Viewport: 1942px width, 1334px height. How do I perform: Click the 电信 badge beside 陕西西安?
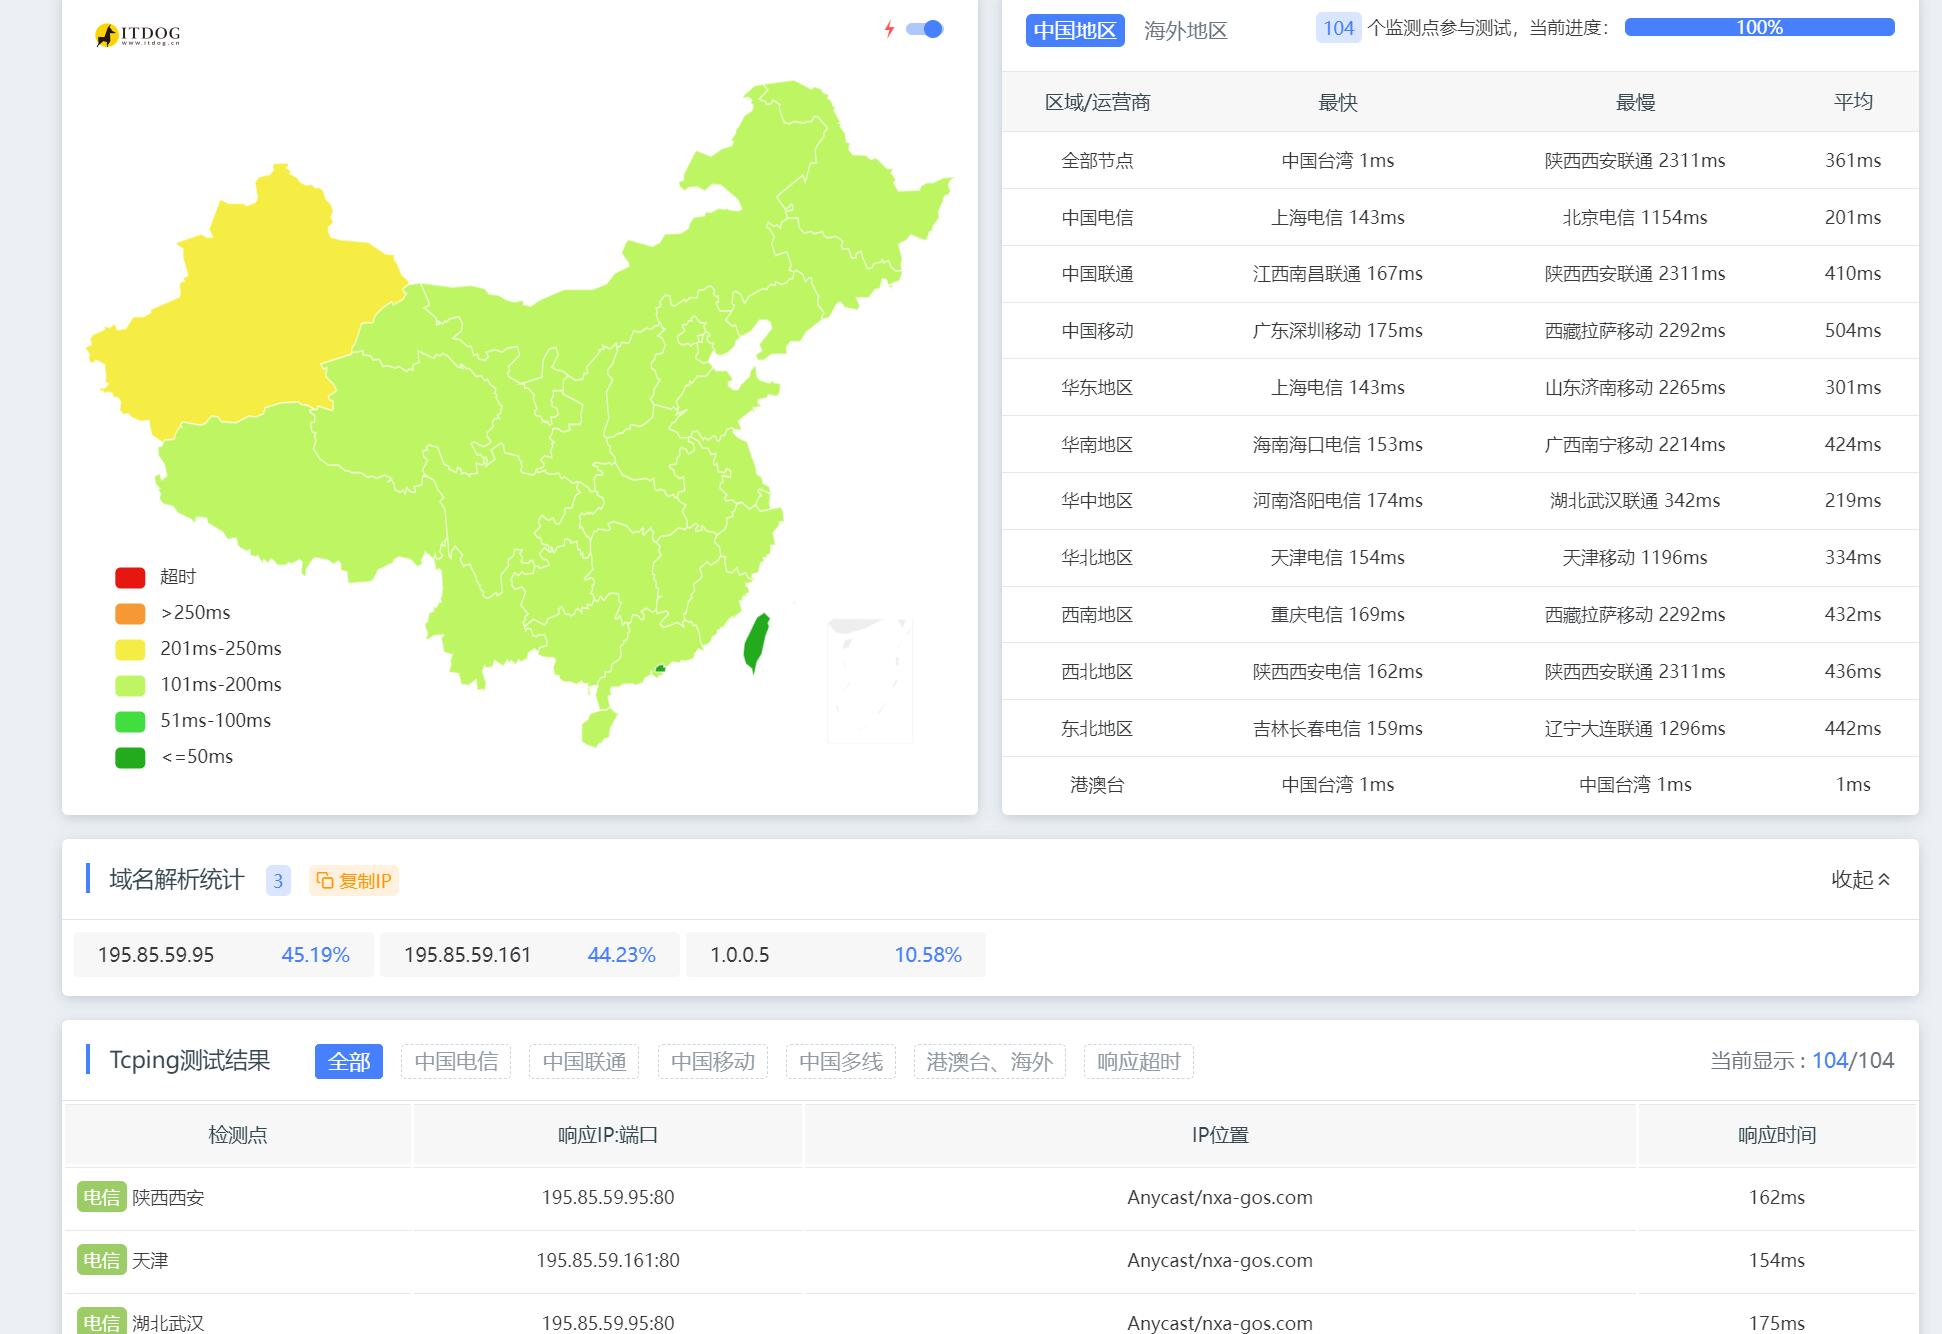pyautogui.click(x=100, y=1197)
